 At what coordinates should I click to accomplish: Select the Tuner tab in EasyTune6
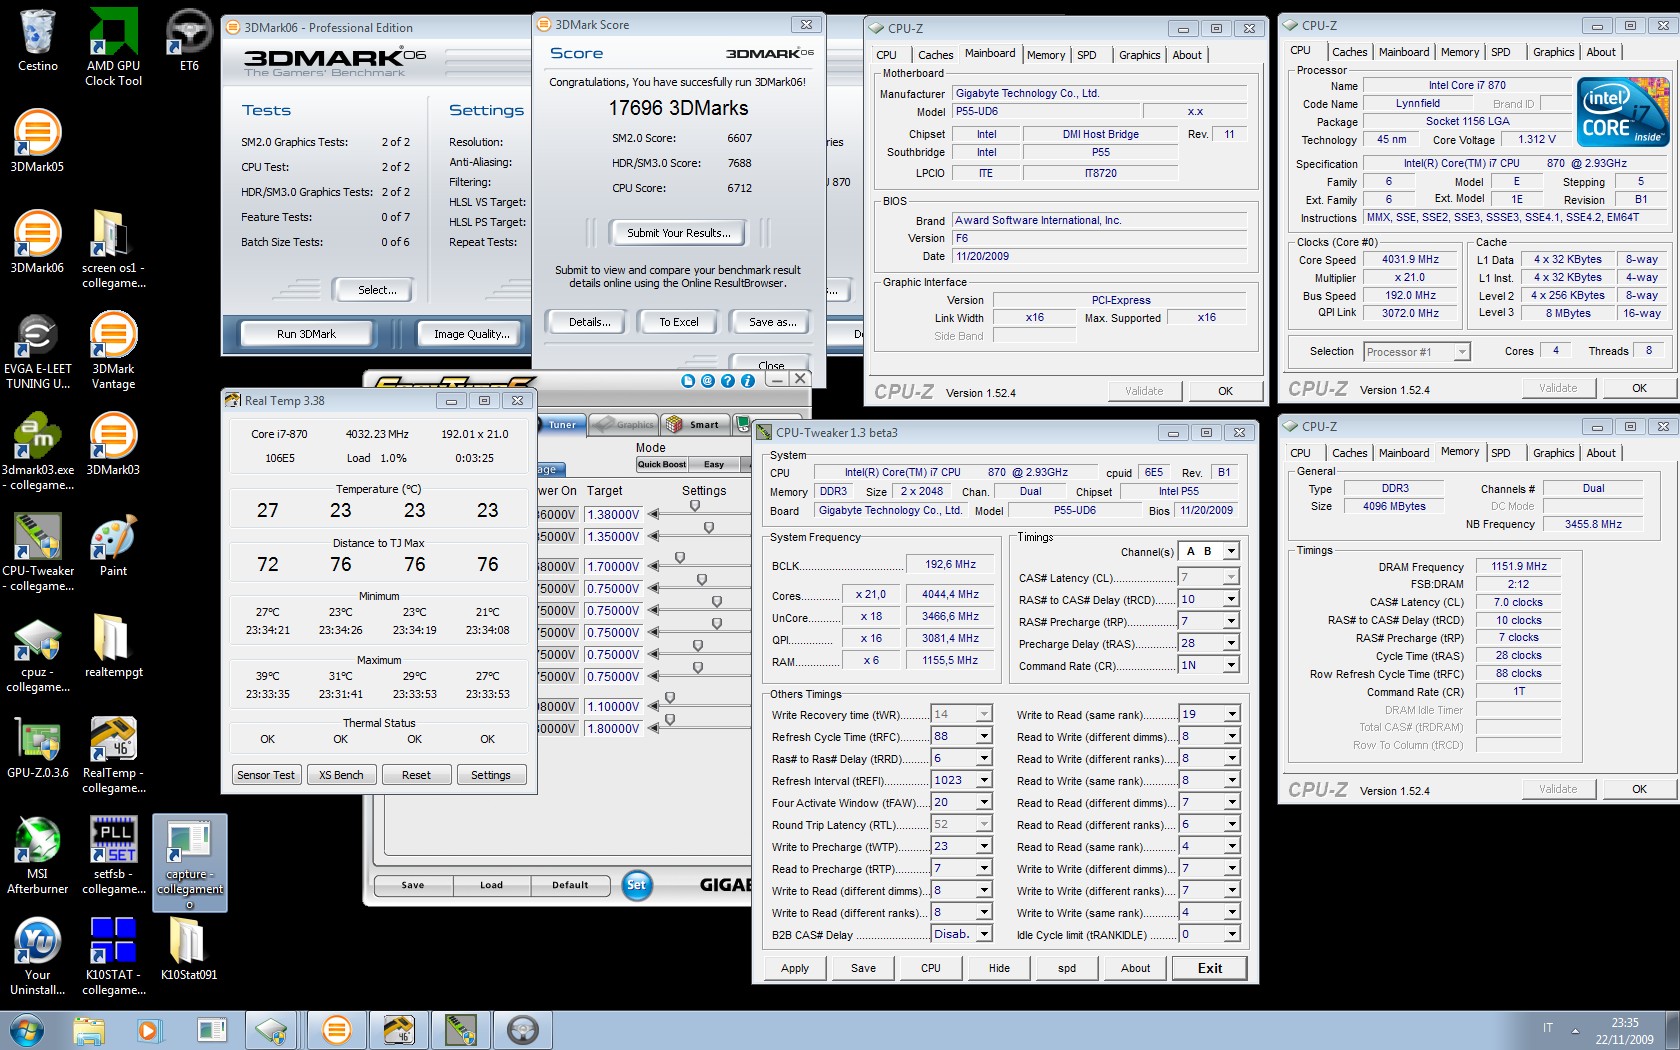coord(561,424)
